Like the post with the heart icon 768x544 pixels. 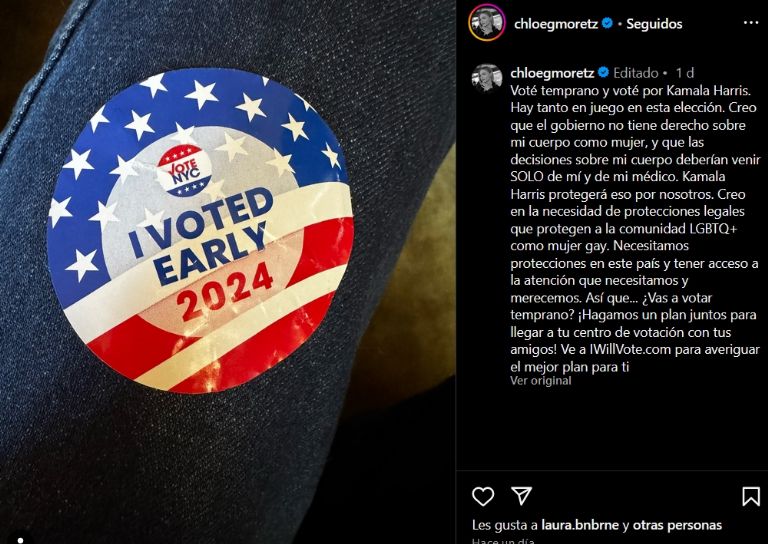pos(483,496)
